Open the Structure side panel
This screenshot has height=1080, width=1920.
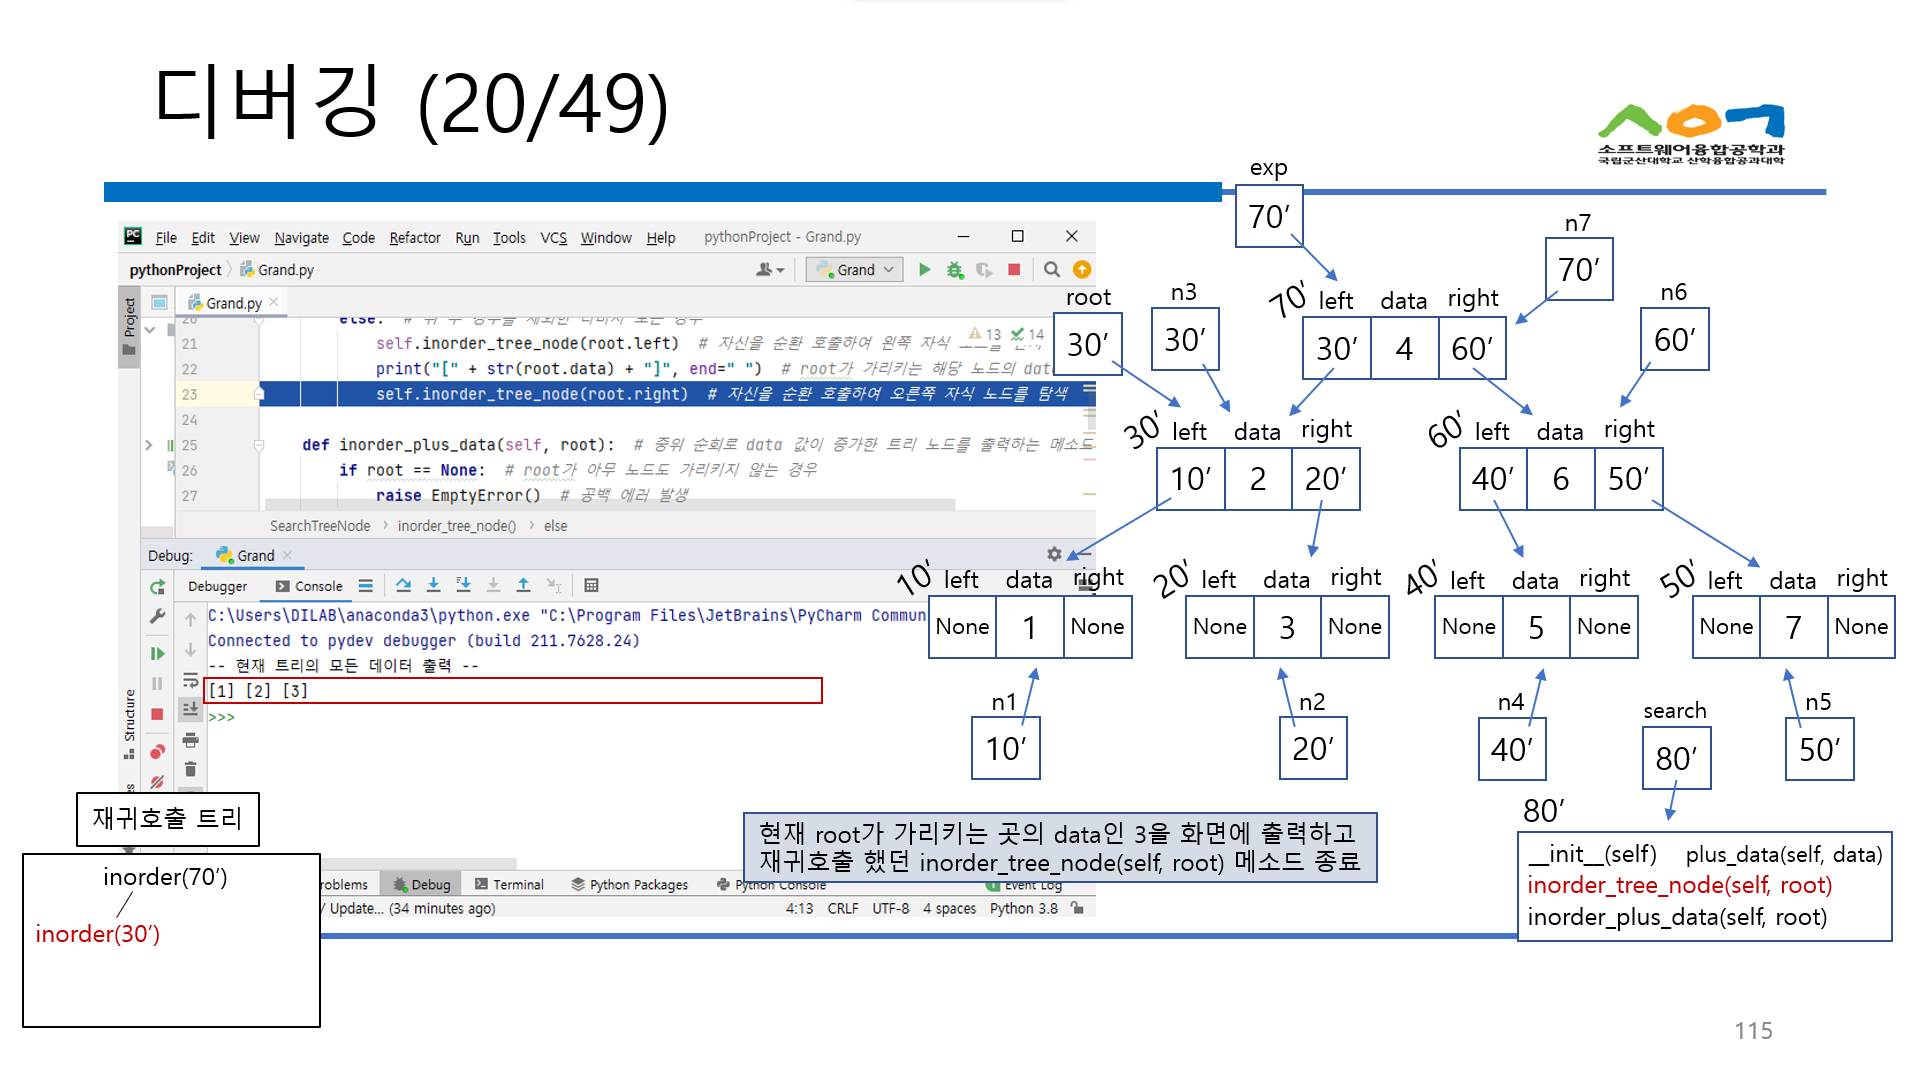pyautogui.click(x=129, y=724)
